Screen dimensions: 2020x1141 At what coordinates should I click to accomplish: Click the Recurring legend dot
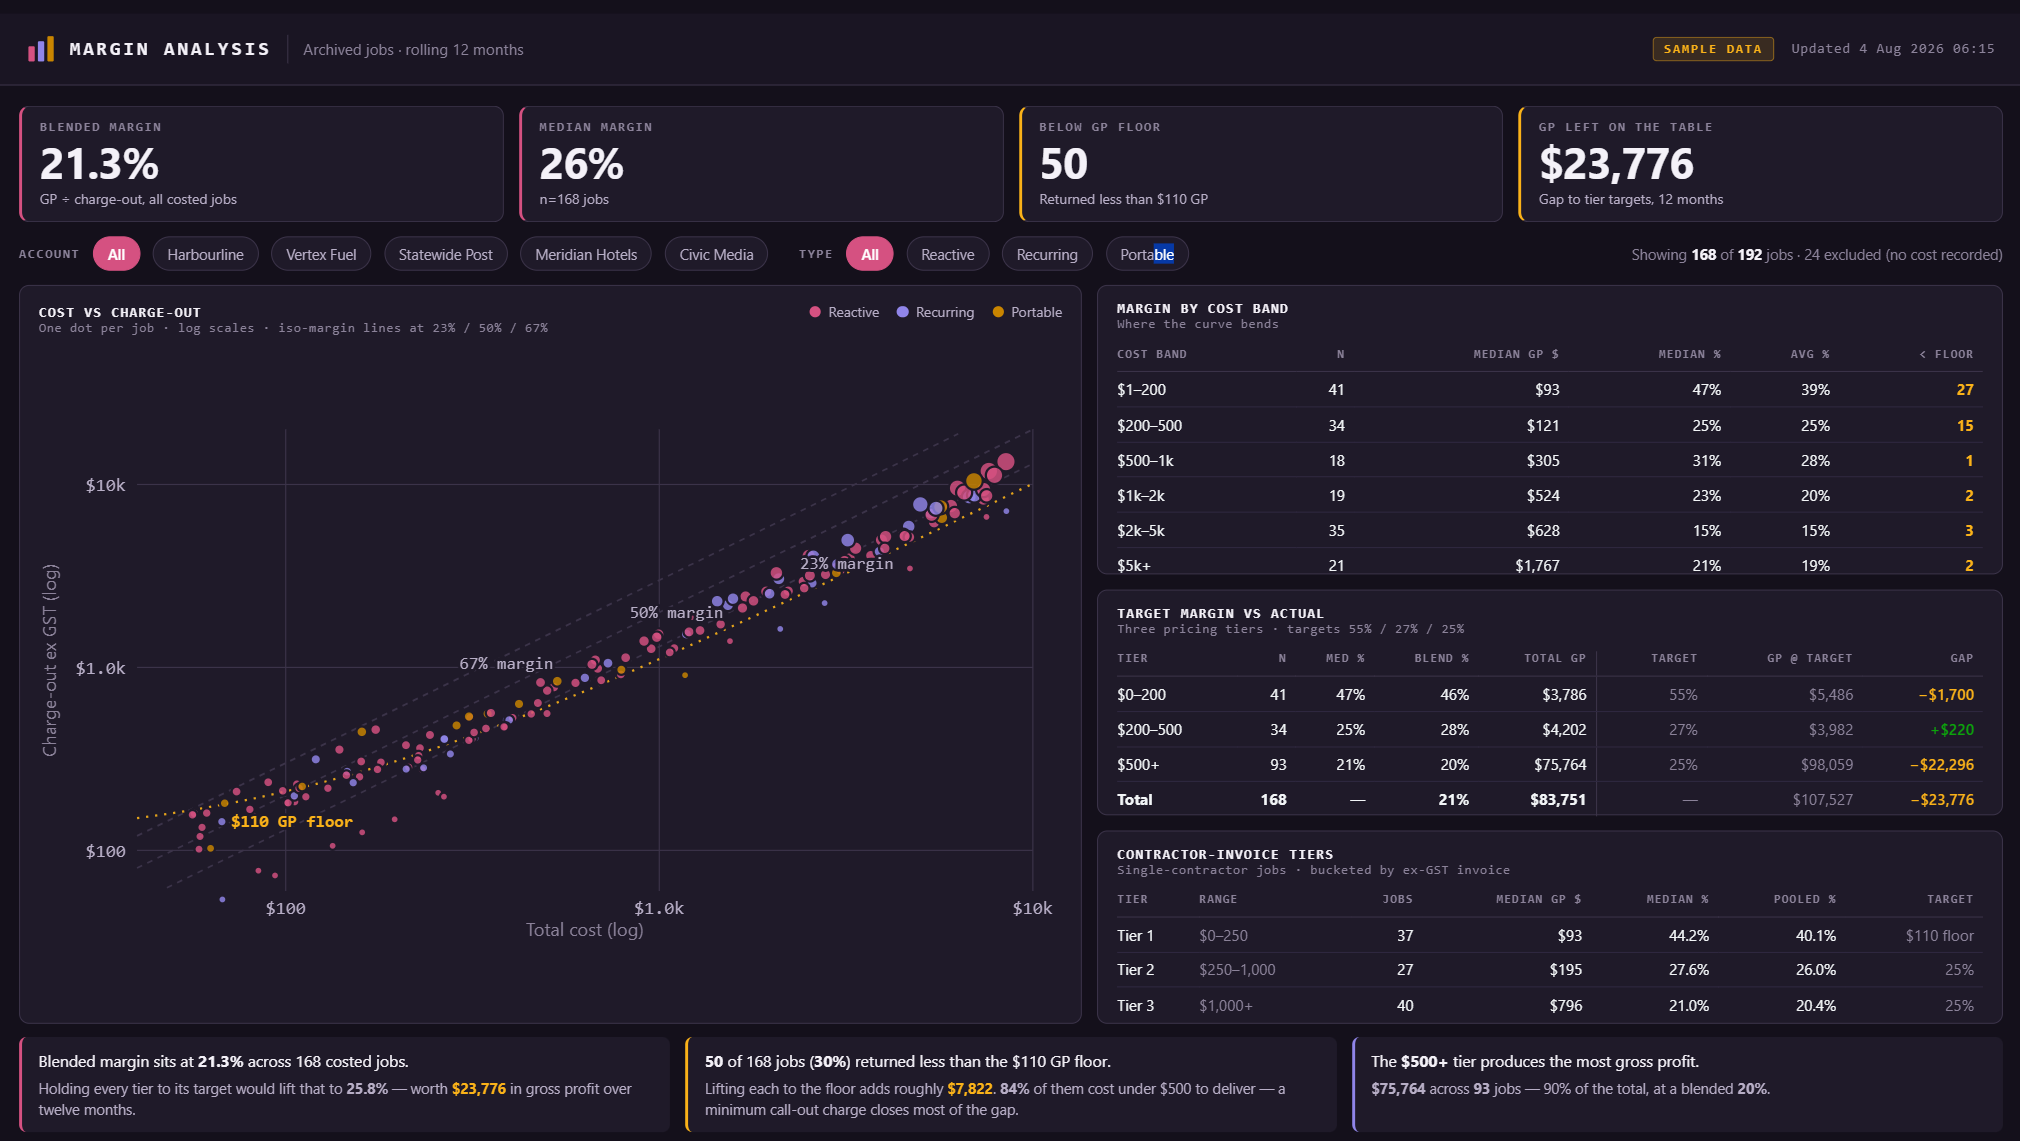pyautogui.click(x=903, y=312)
